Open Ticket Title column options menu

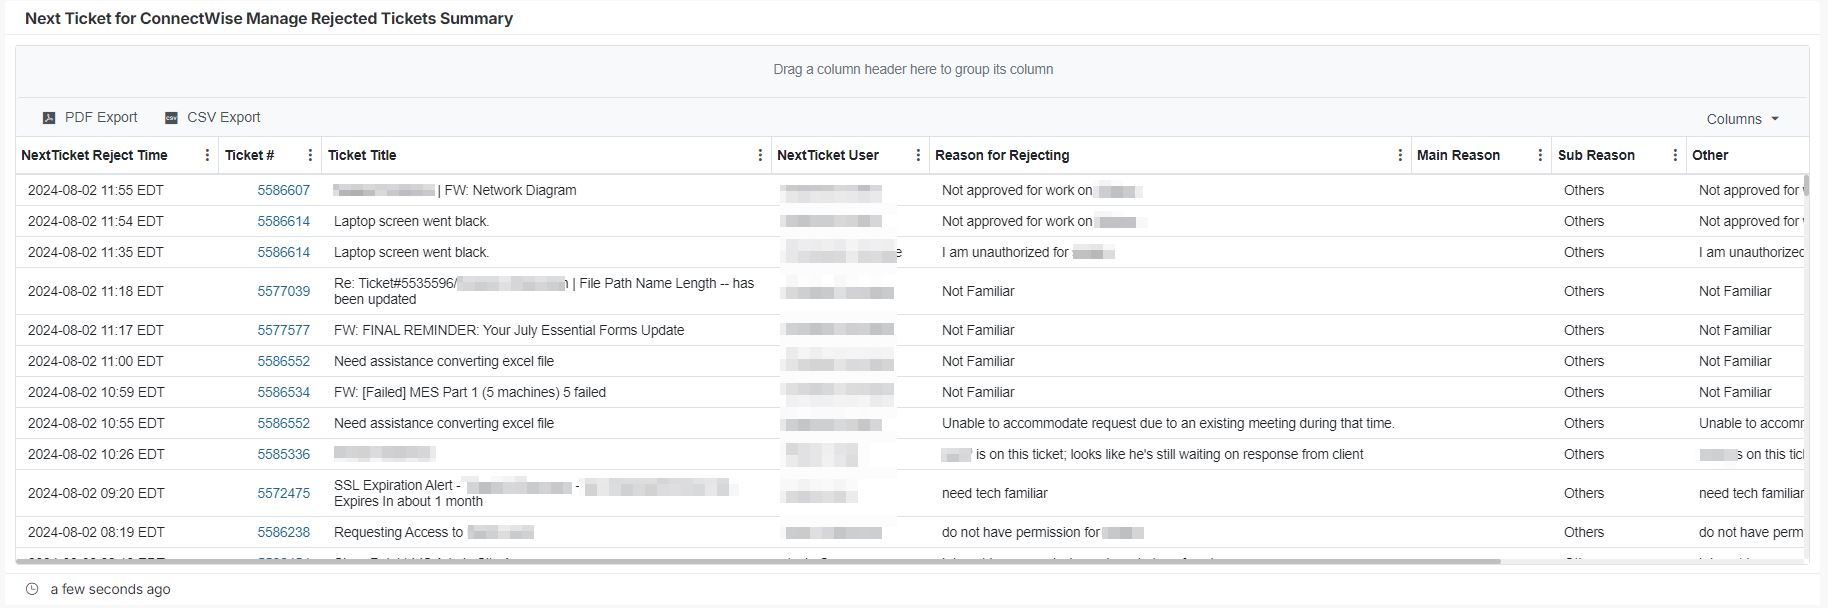click(760, 155)
